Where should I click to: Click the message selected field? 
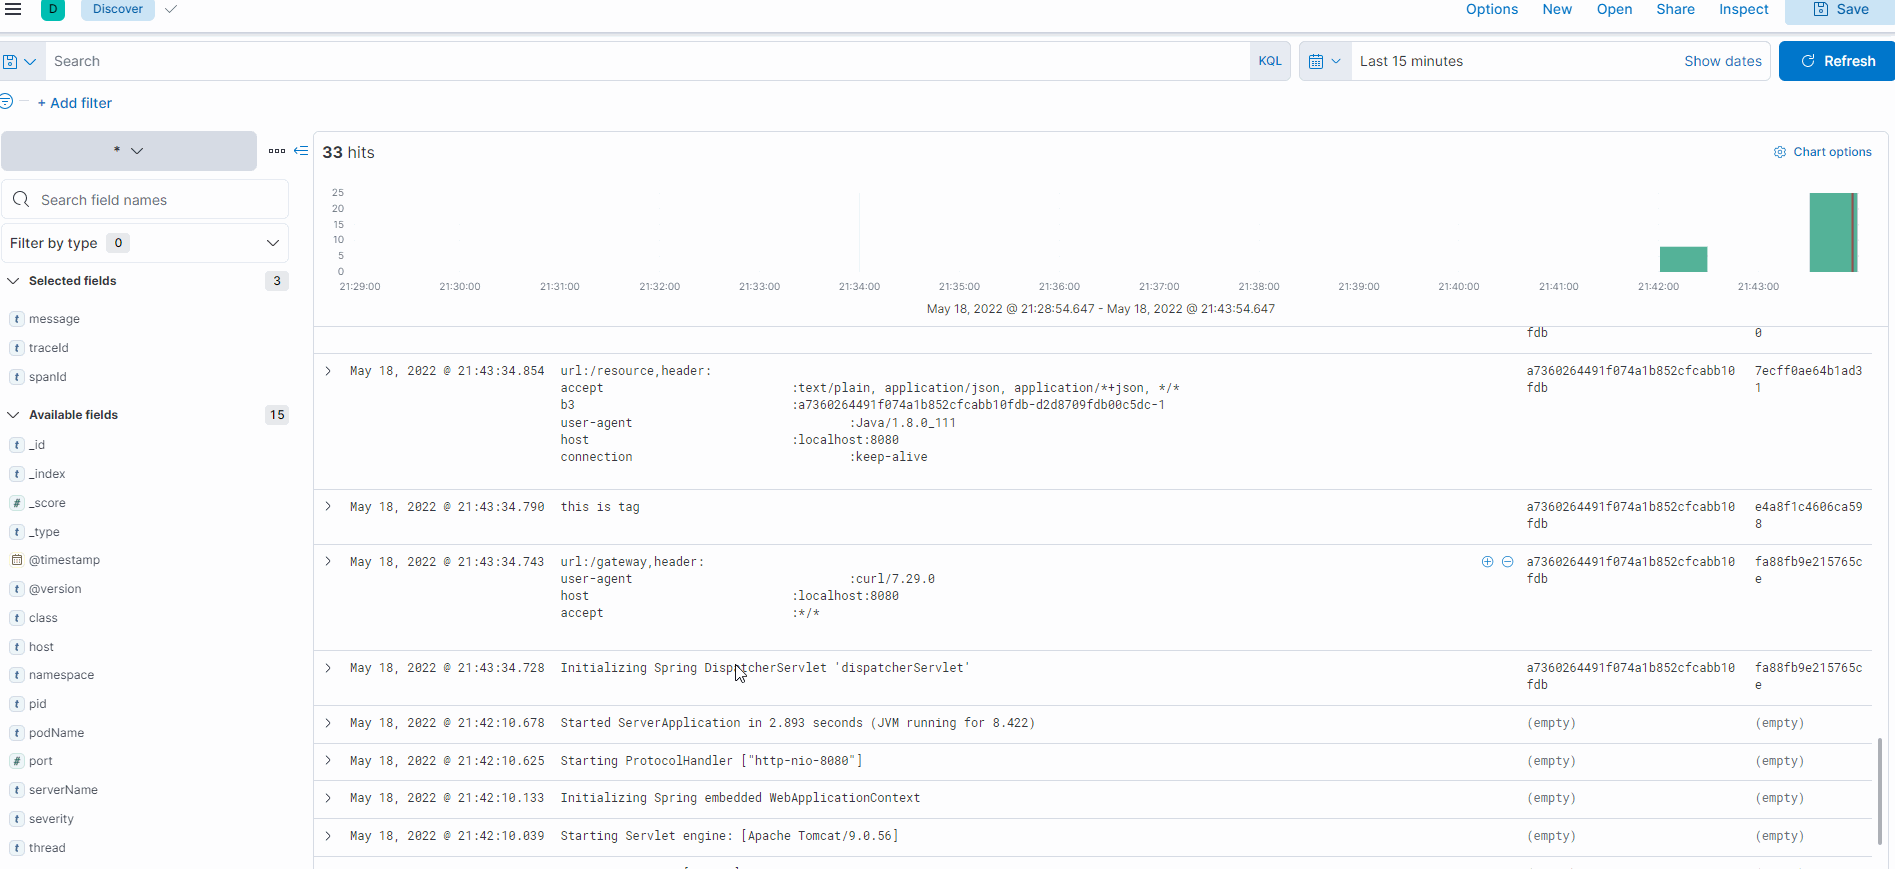[54, 319]
